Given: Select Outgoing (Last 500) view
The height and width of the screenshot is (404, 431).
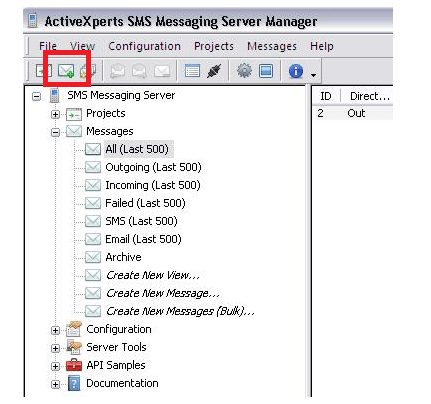Looking at the screenshot, I should point(153,167).
